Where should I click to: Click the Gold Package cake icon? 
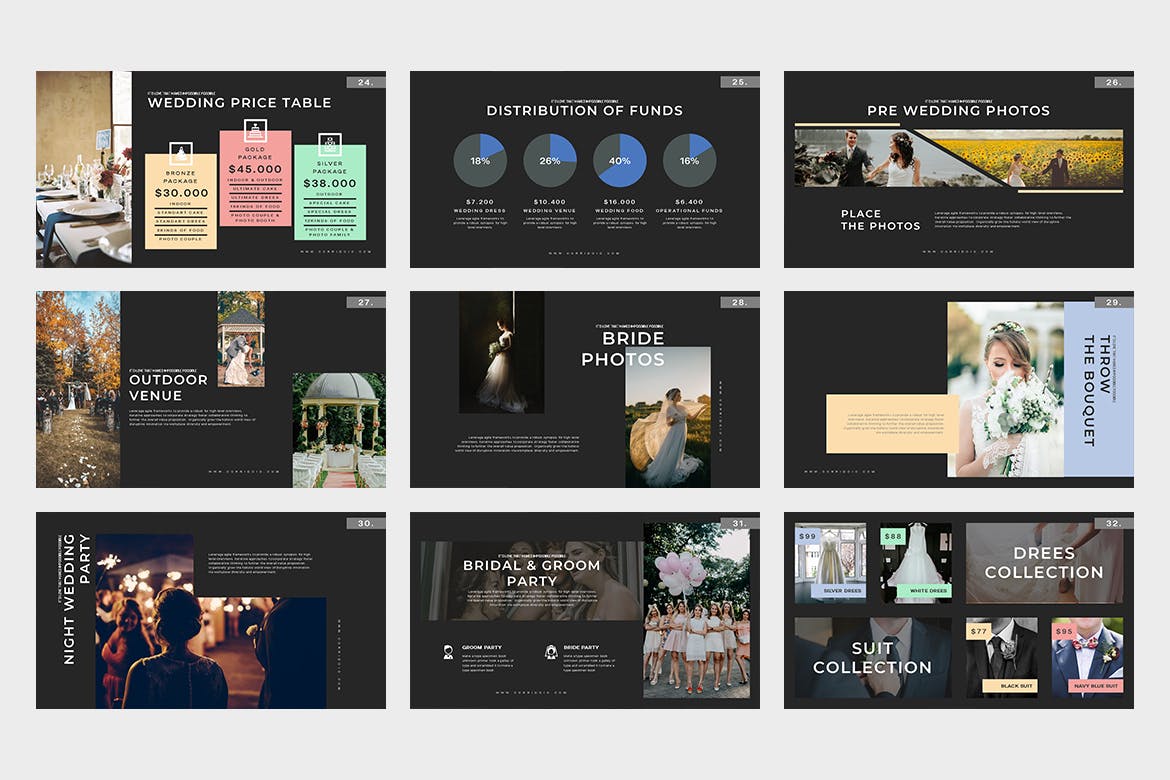(x=255, y=130)
